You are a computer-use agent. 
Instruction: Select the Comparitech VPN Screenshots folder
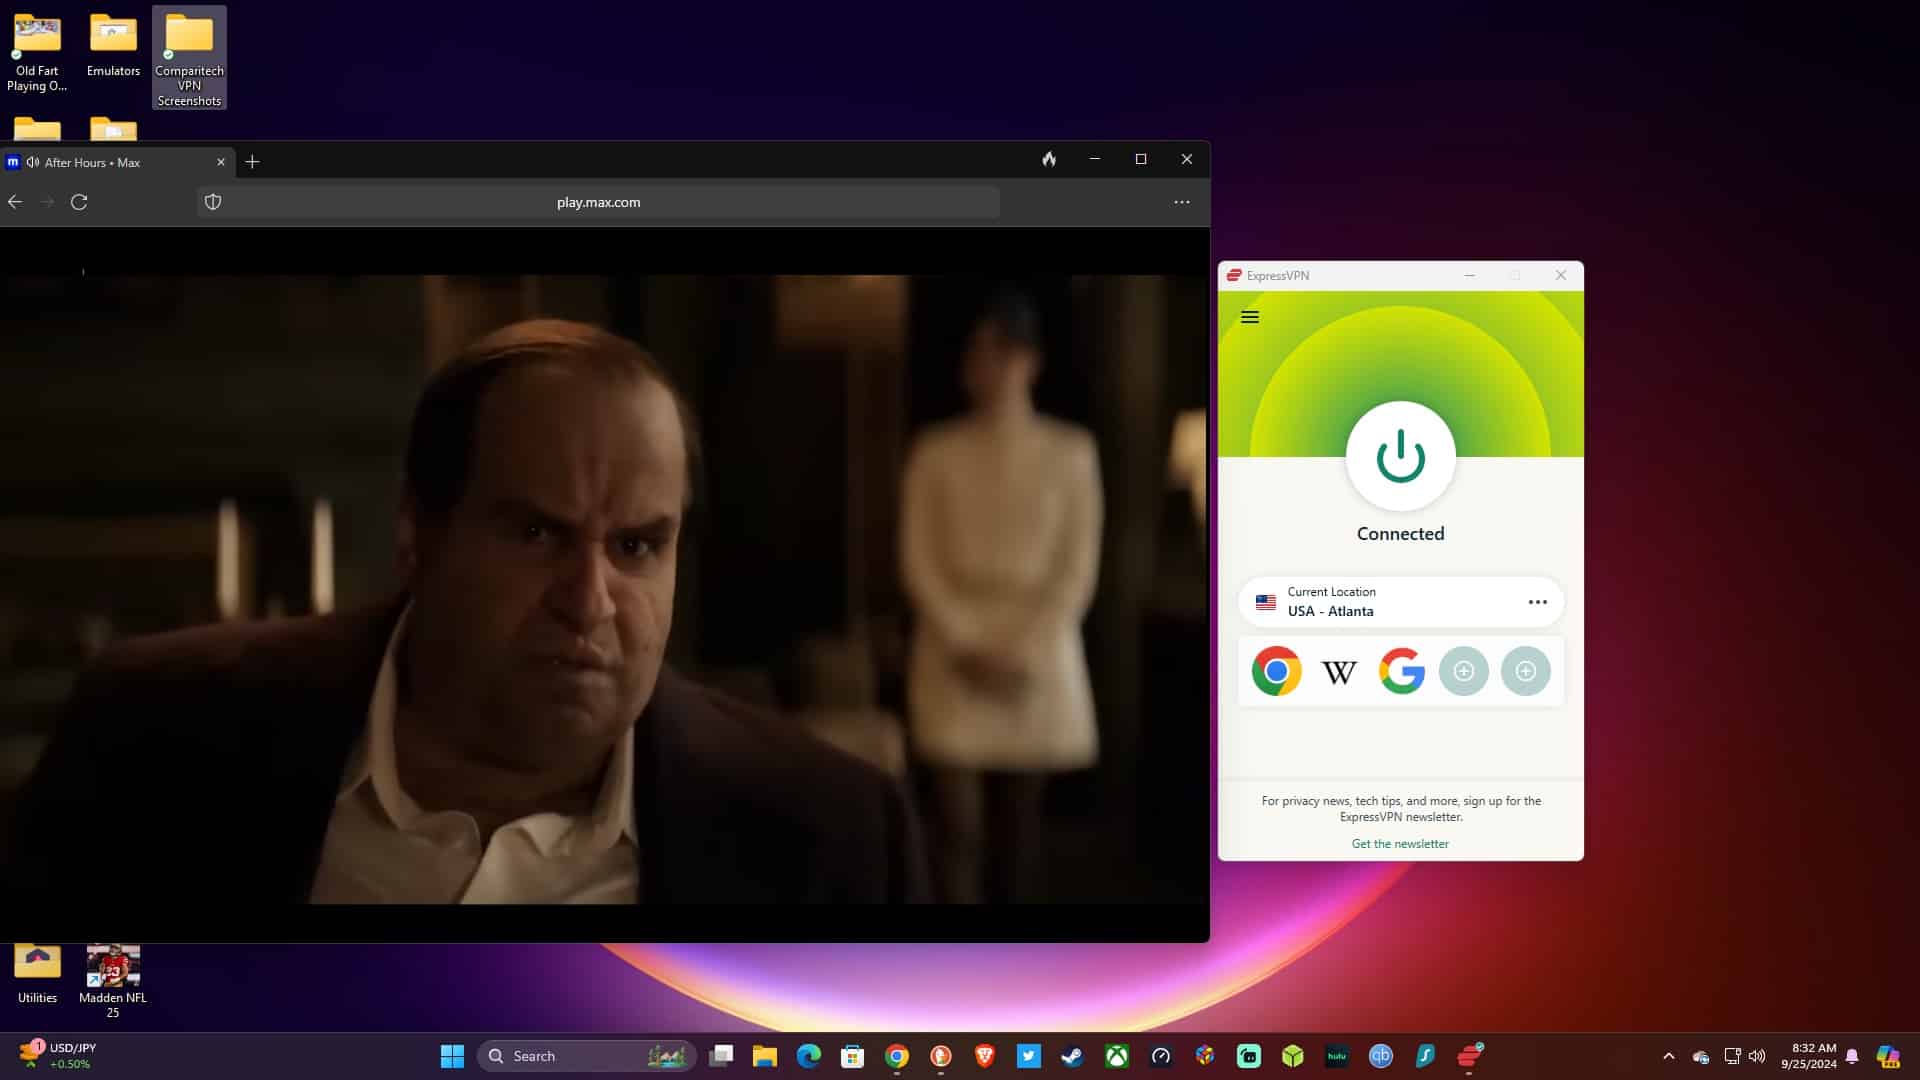click(189, 58)
